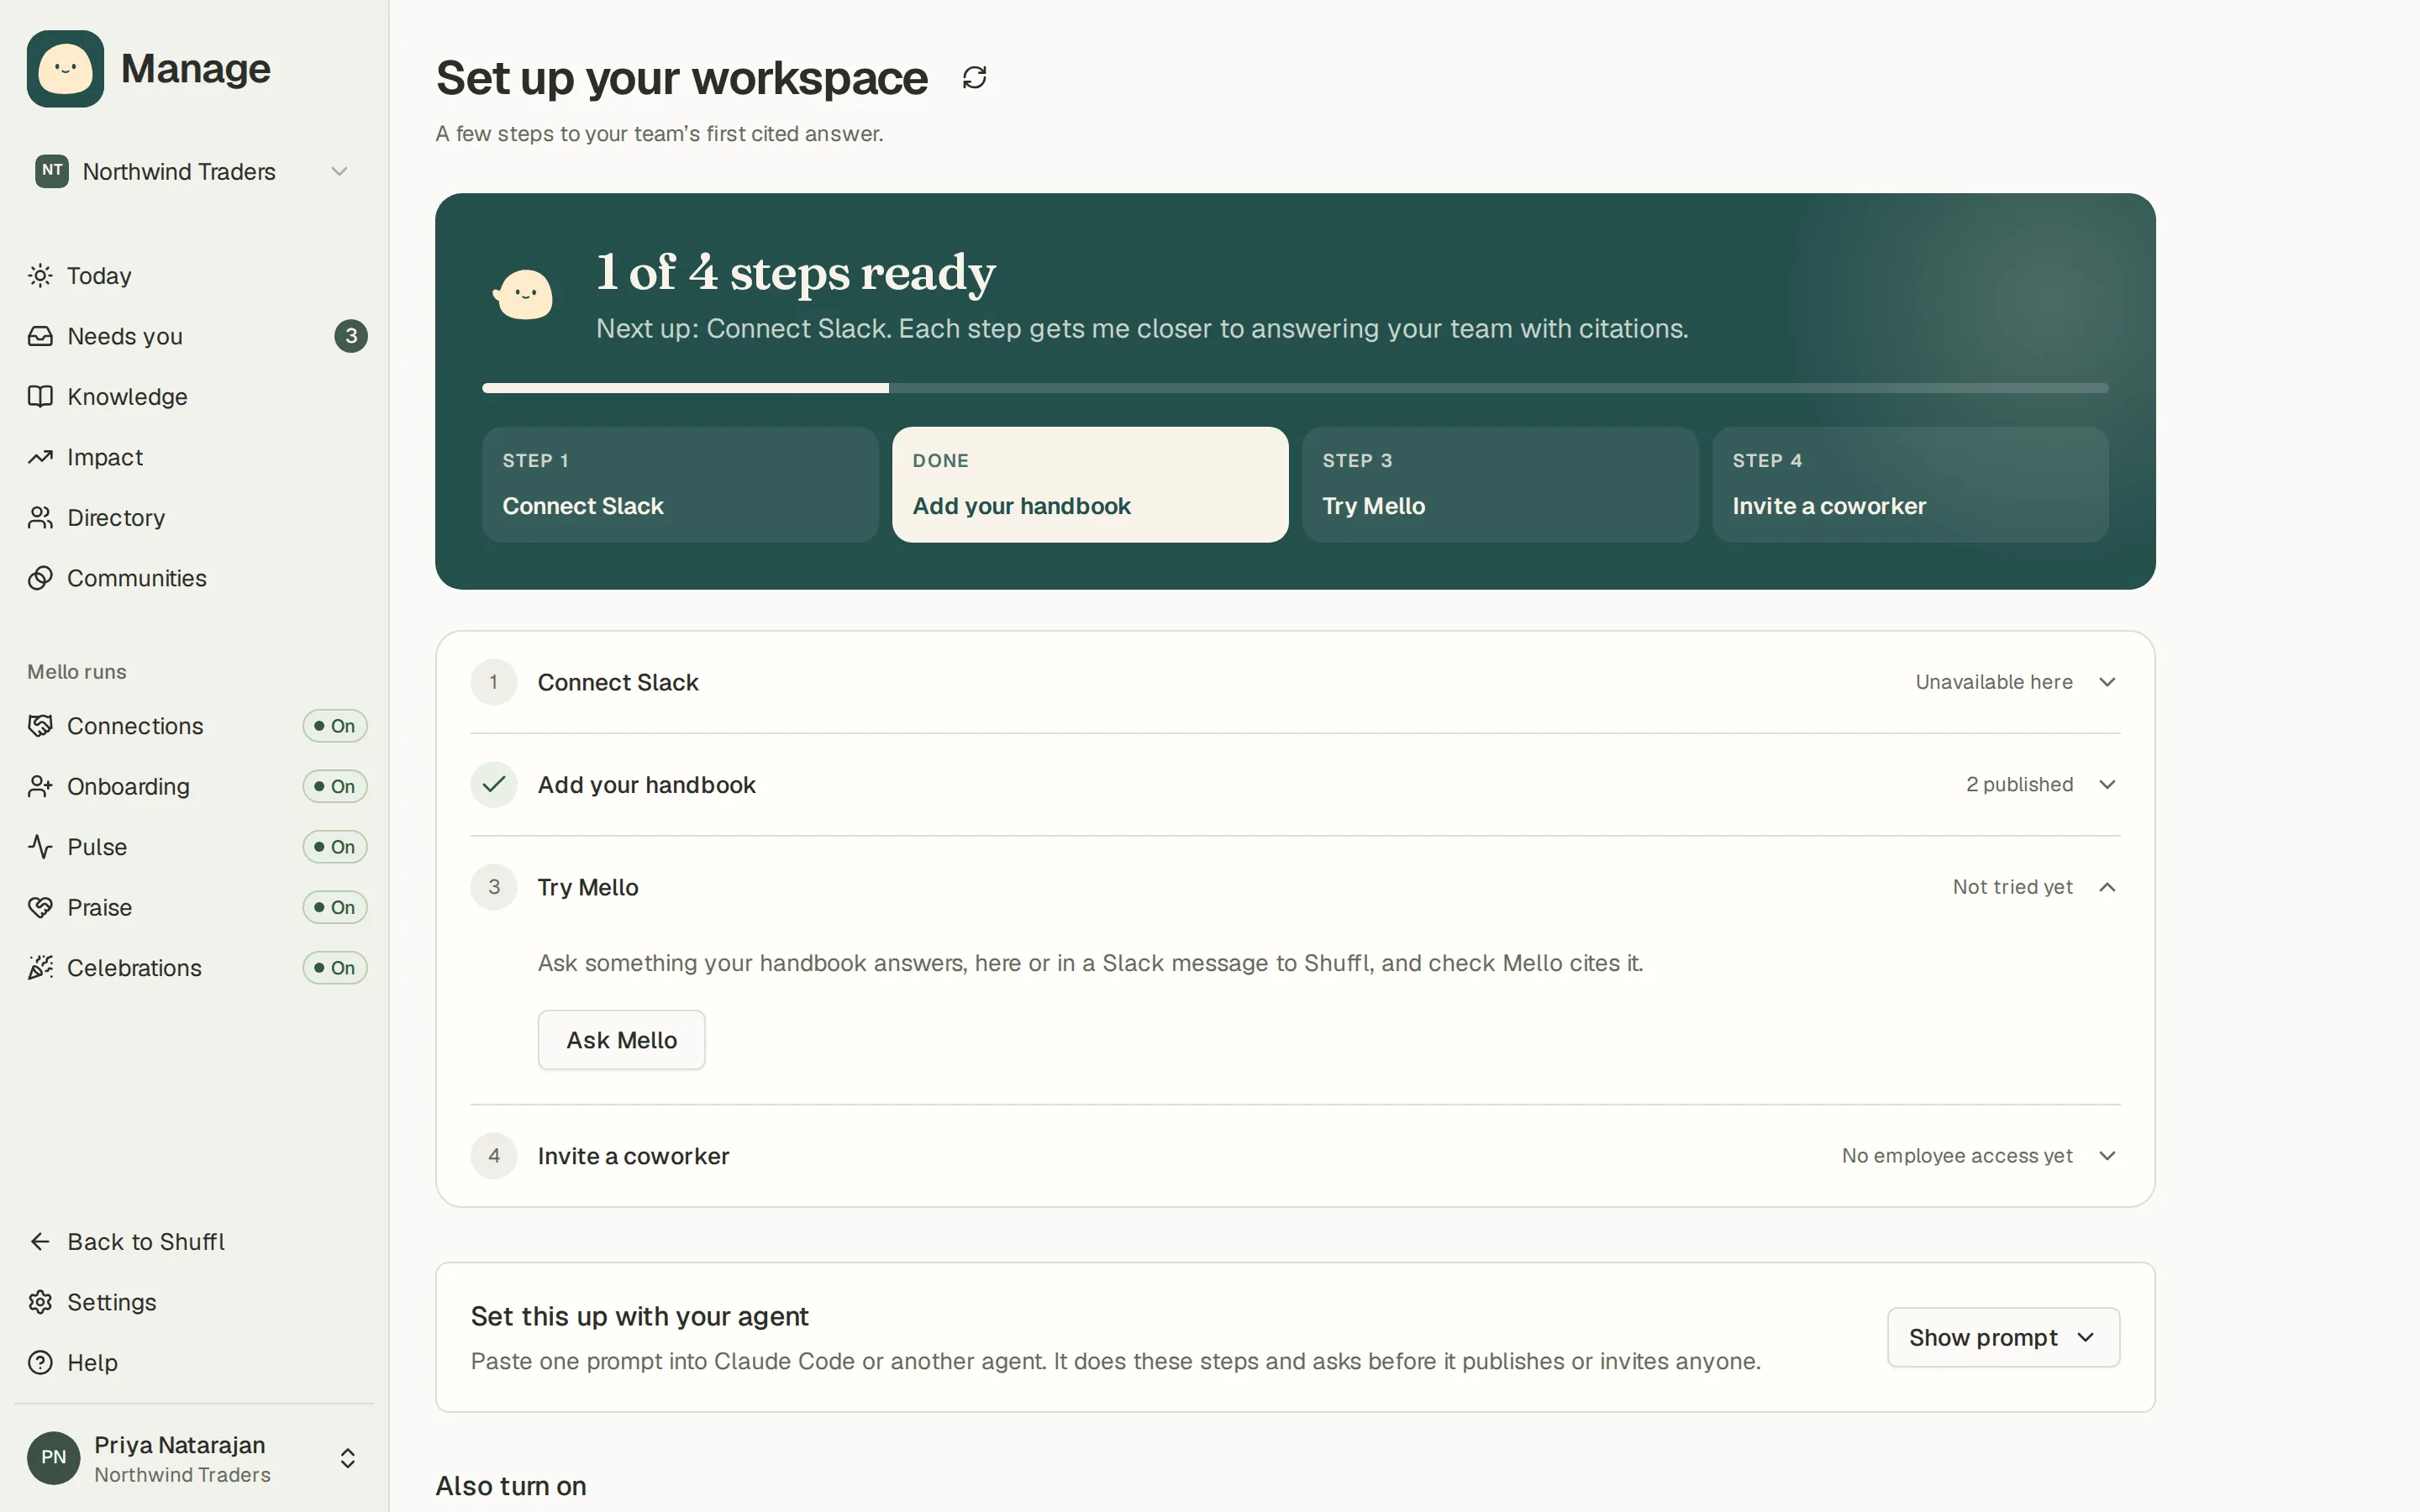Image resolution: width=2420 pixels, height=1512 pixels.
Task: Click the Mello logo in the sidebar
Action: pos(65,69)
